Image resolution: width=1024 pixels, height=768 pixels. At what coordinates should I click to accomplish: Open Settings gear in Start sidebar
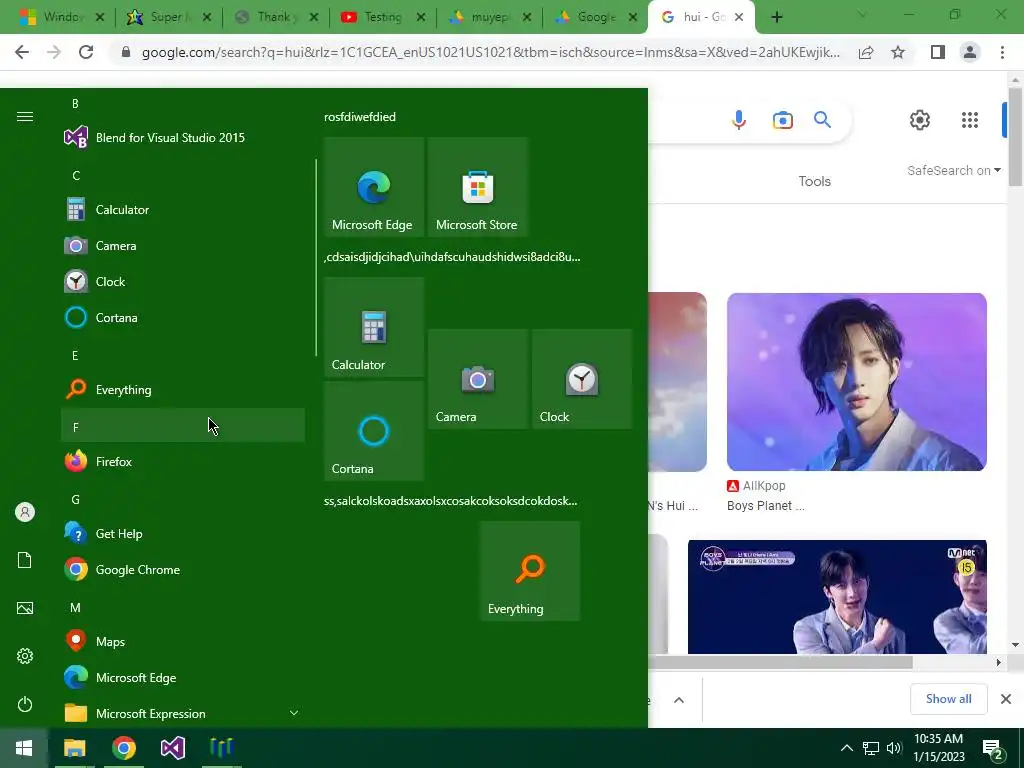click(25, 656)
